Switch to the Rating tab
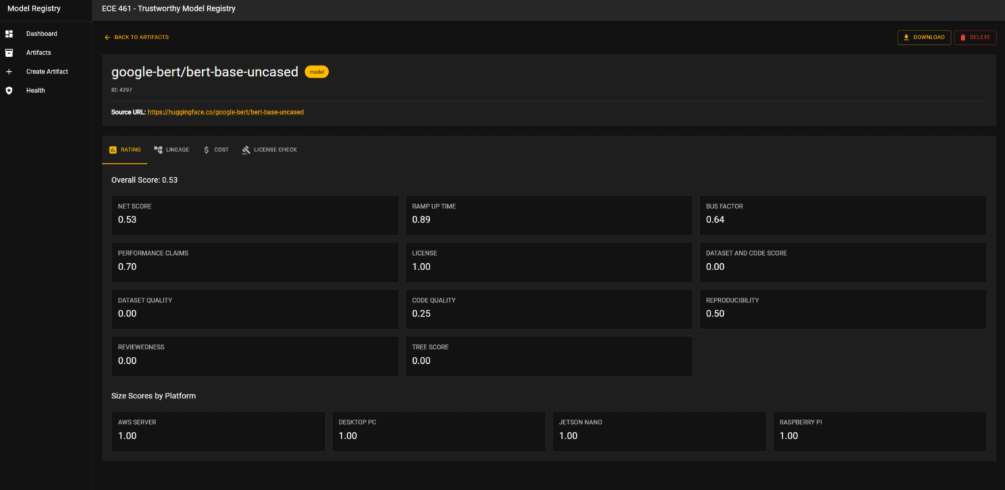 (124, 149)
